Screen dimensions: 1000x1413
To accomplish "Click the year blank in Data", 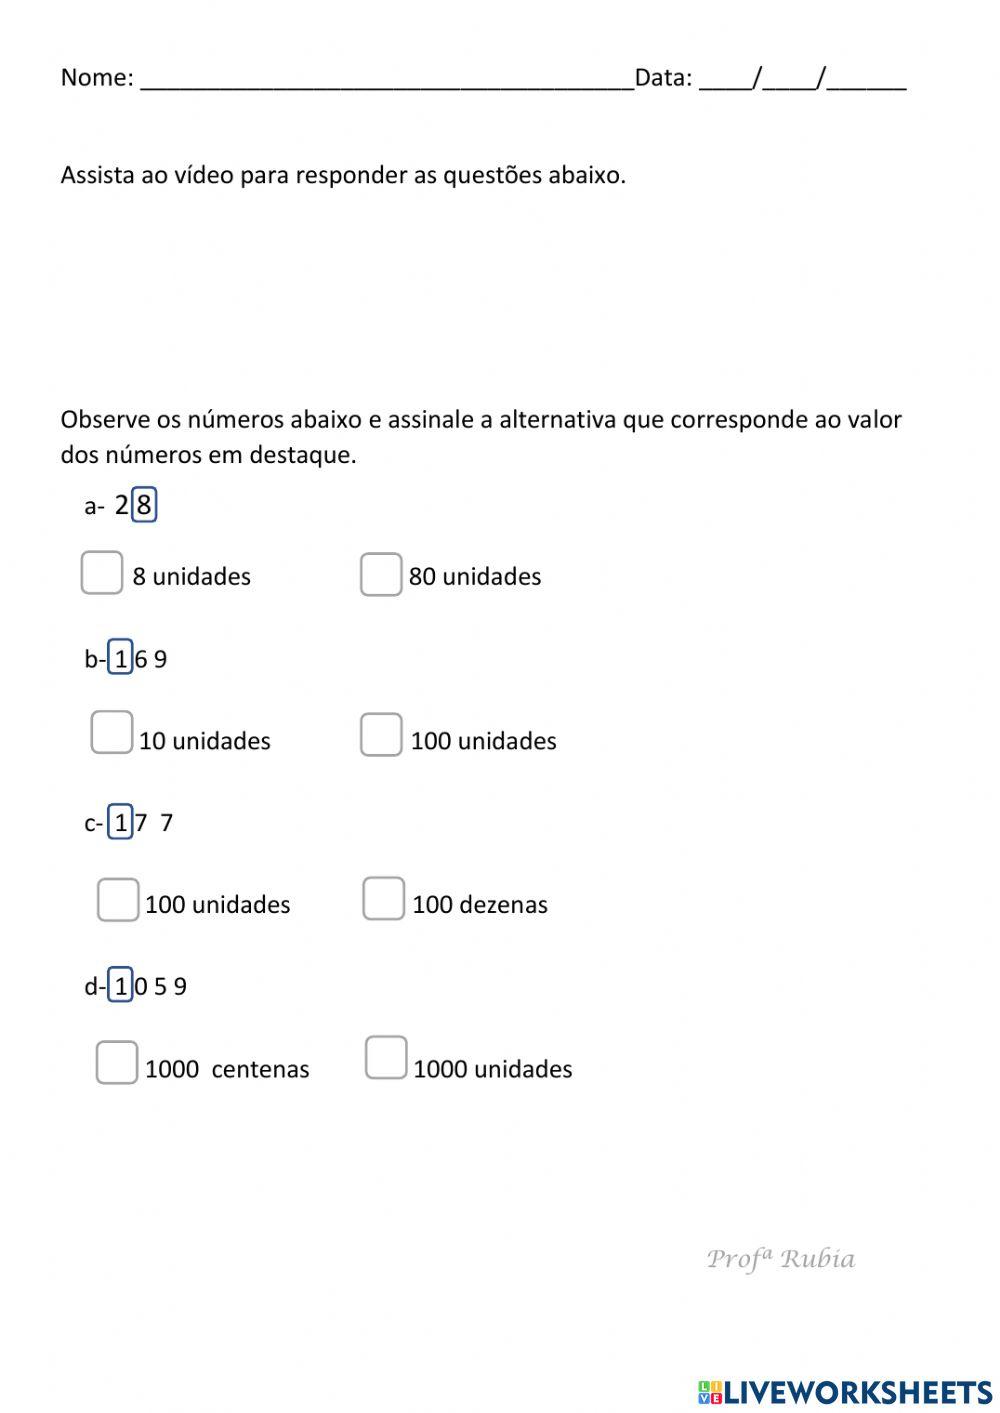I will tap(867, 79).
